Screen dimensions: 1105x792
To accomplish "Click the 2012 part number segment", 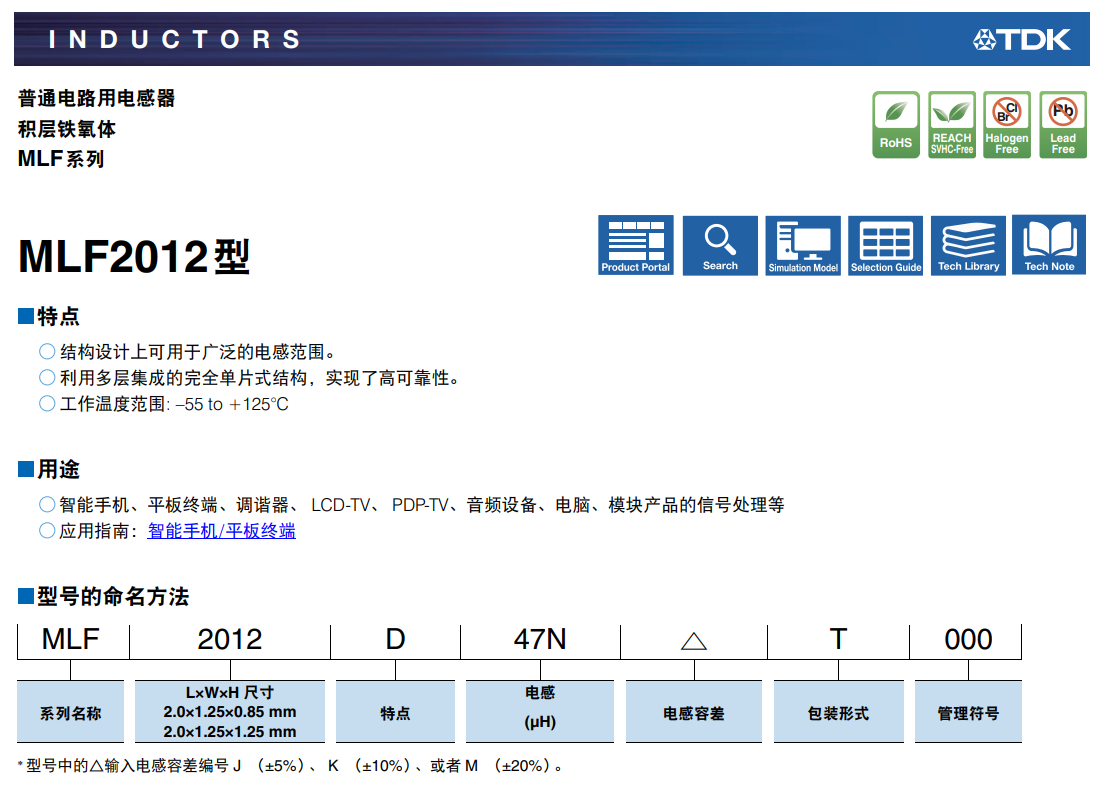I will (230, 640).
